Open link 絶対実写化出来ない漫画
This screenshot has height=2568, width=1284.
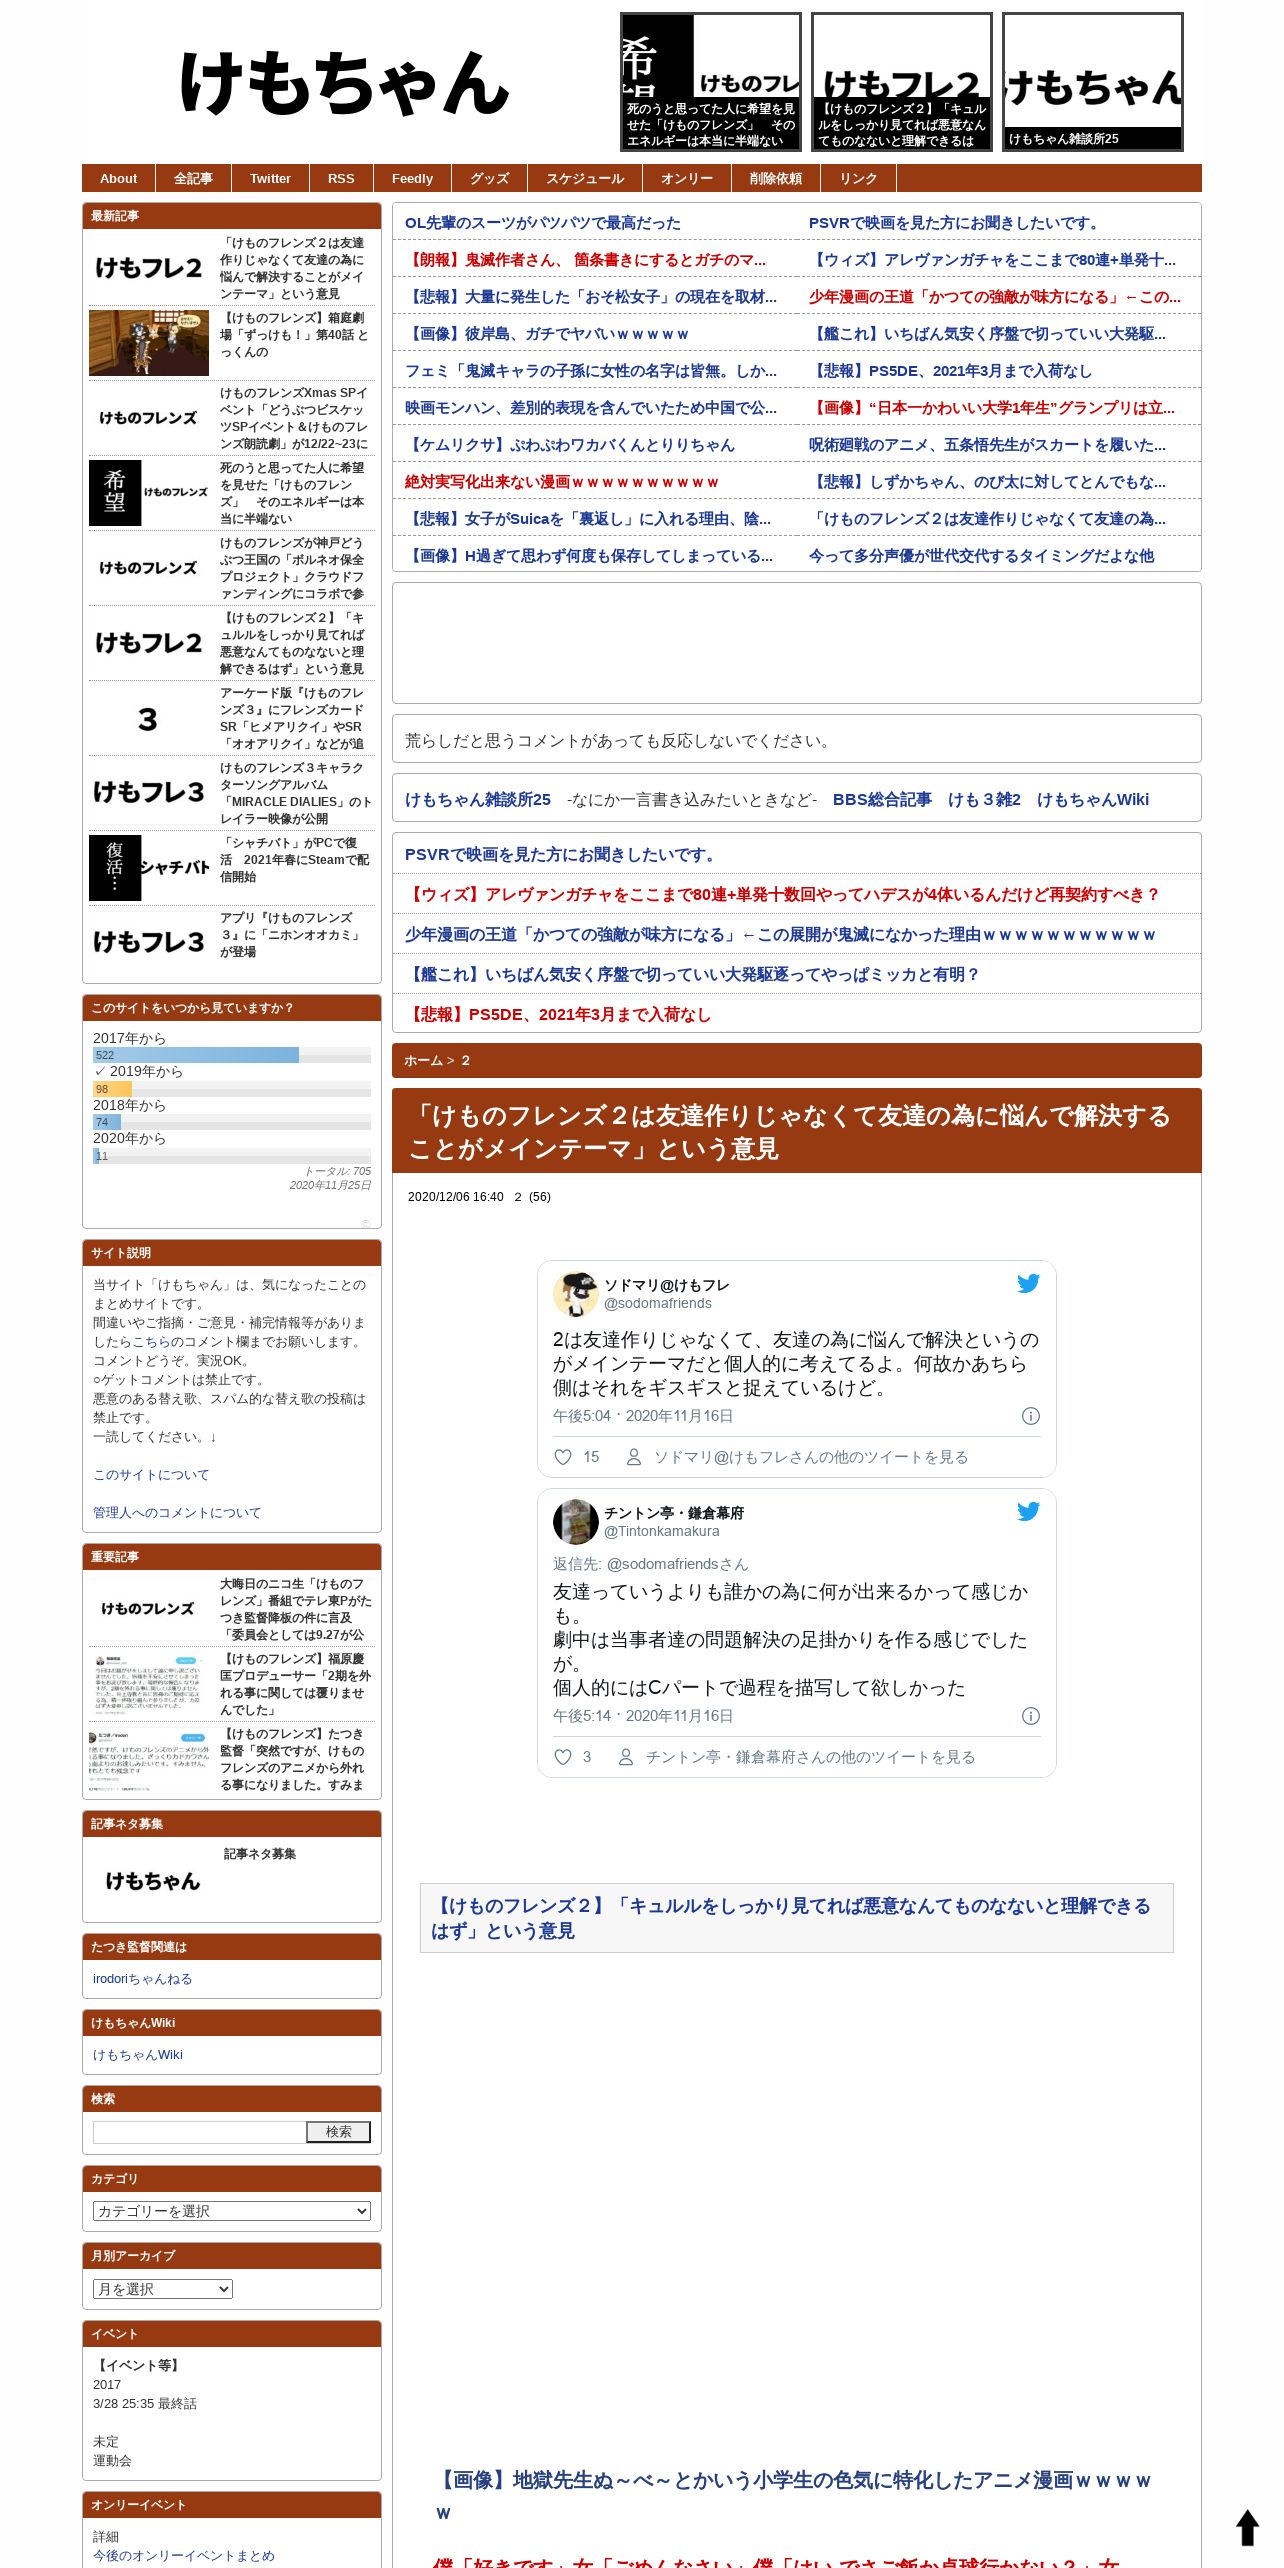[561, 482]
